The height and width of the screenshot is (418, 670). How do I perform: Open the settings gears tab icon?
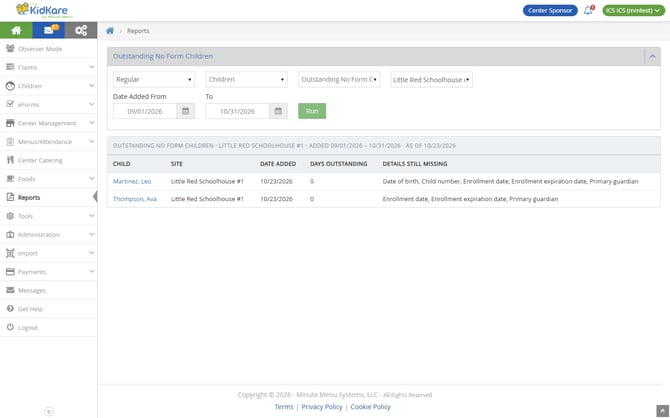pyautogui.click(x=81, y=30)
